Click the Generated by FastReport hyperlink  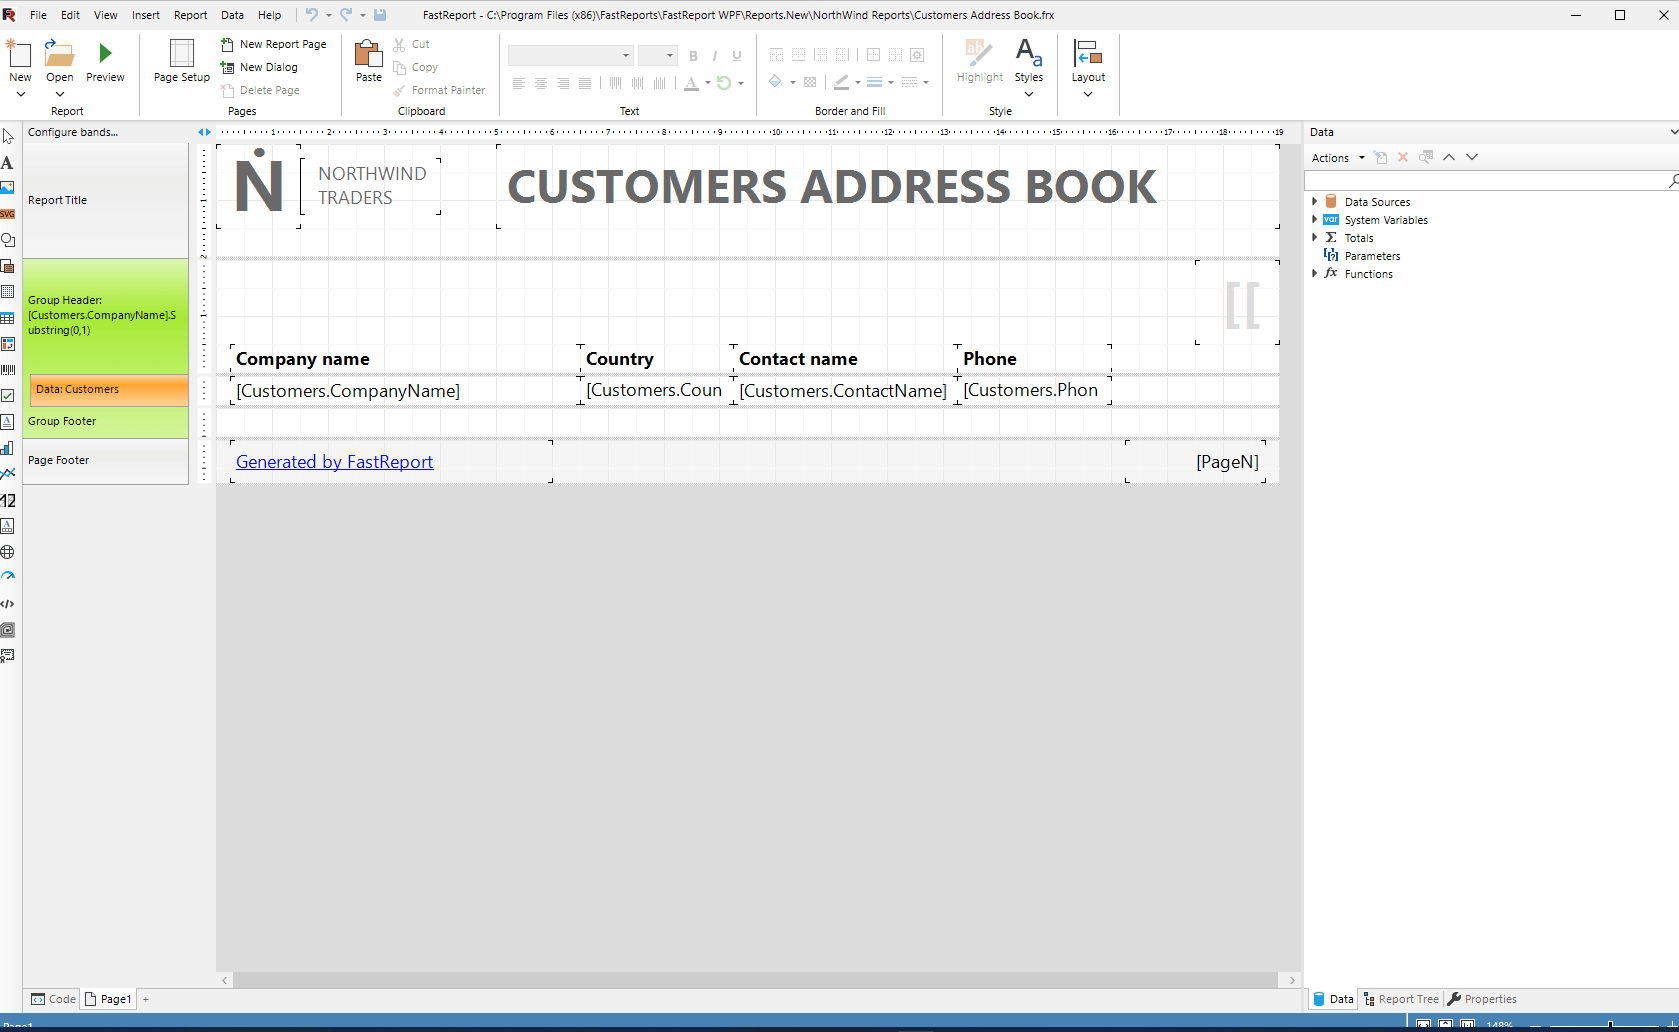click(x=334, y=461)
